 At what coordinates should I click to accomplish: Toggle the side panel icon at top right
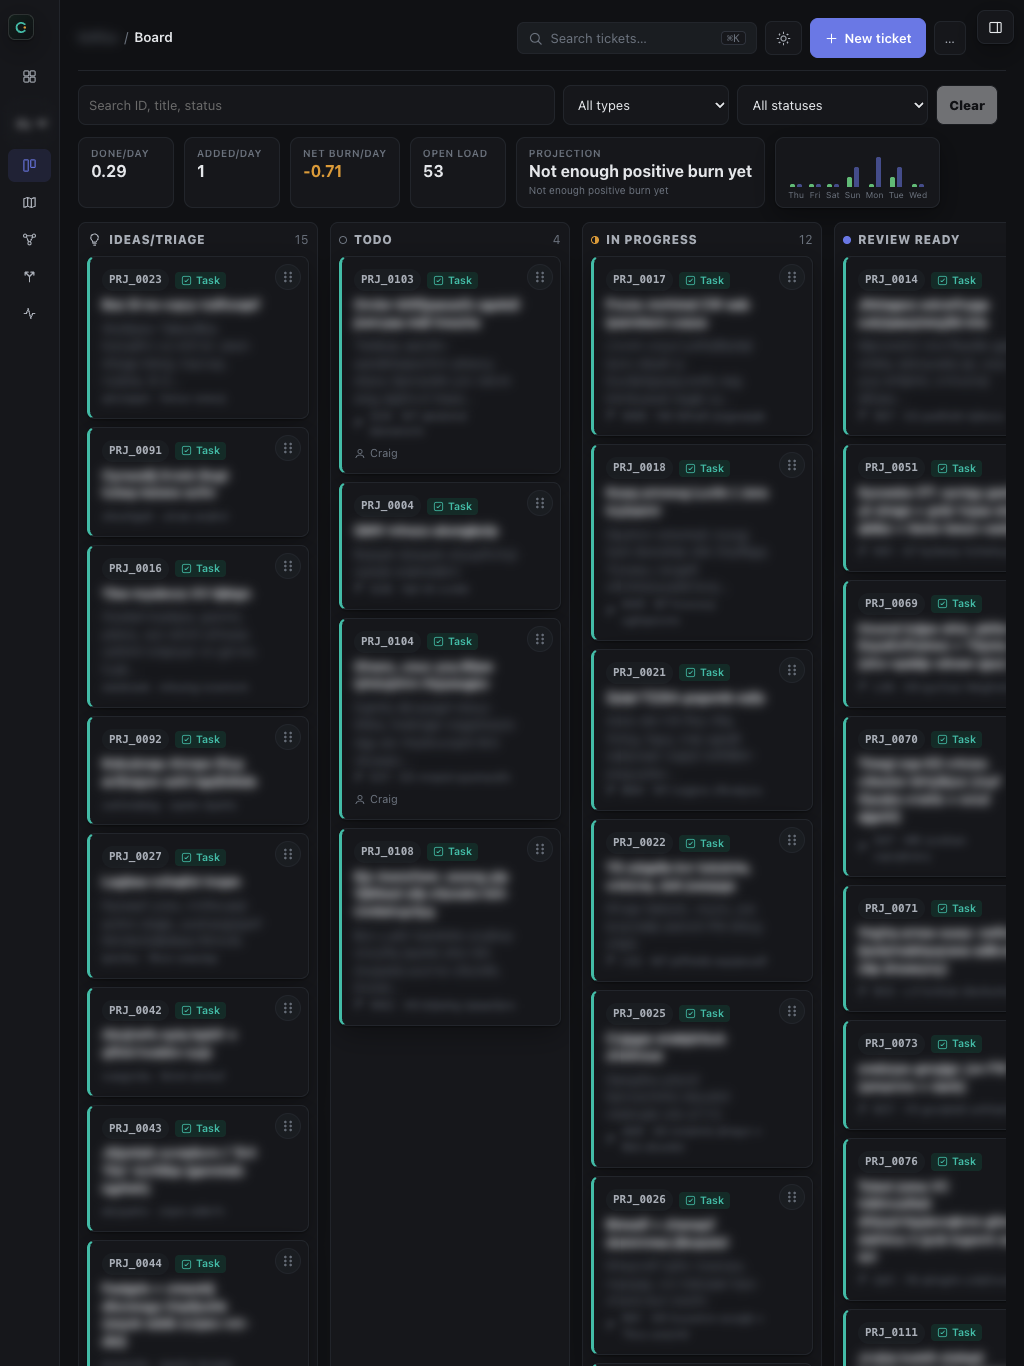coord(995,27)
